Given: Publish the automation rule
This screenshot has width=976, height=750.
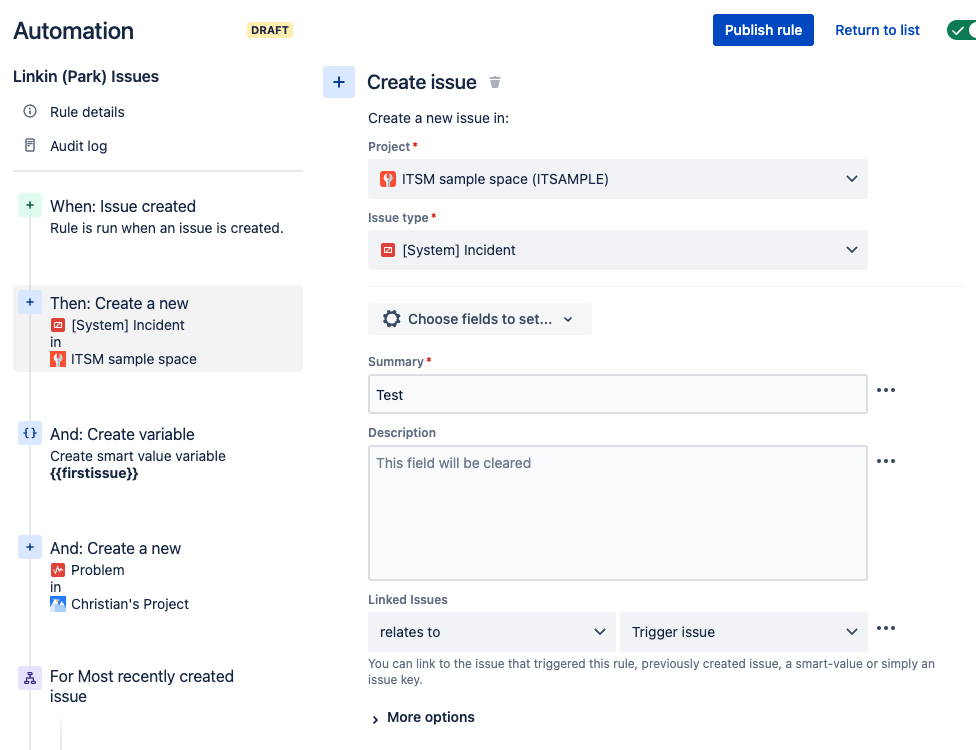Looking at the screenshot, I should [x=763, y=30].
